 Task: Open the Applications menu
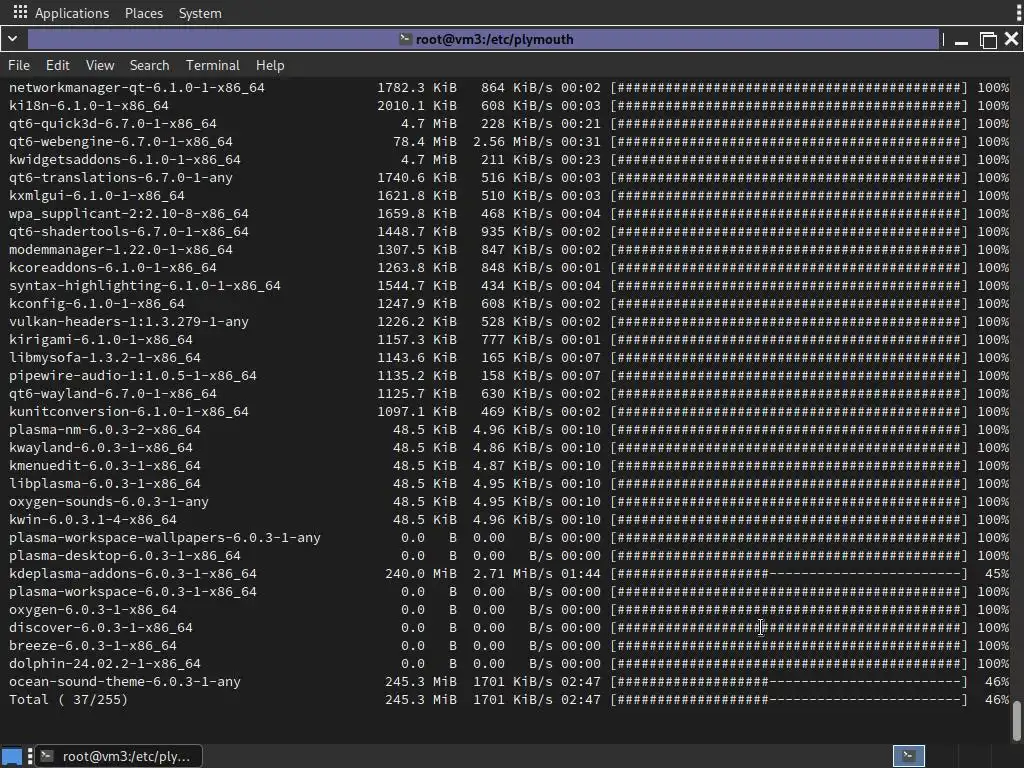[x=72, y=13]
